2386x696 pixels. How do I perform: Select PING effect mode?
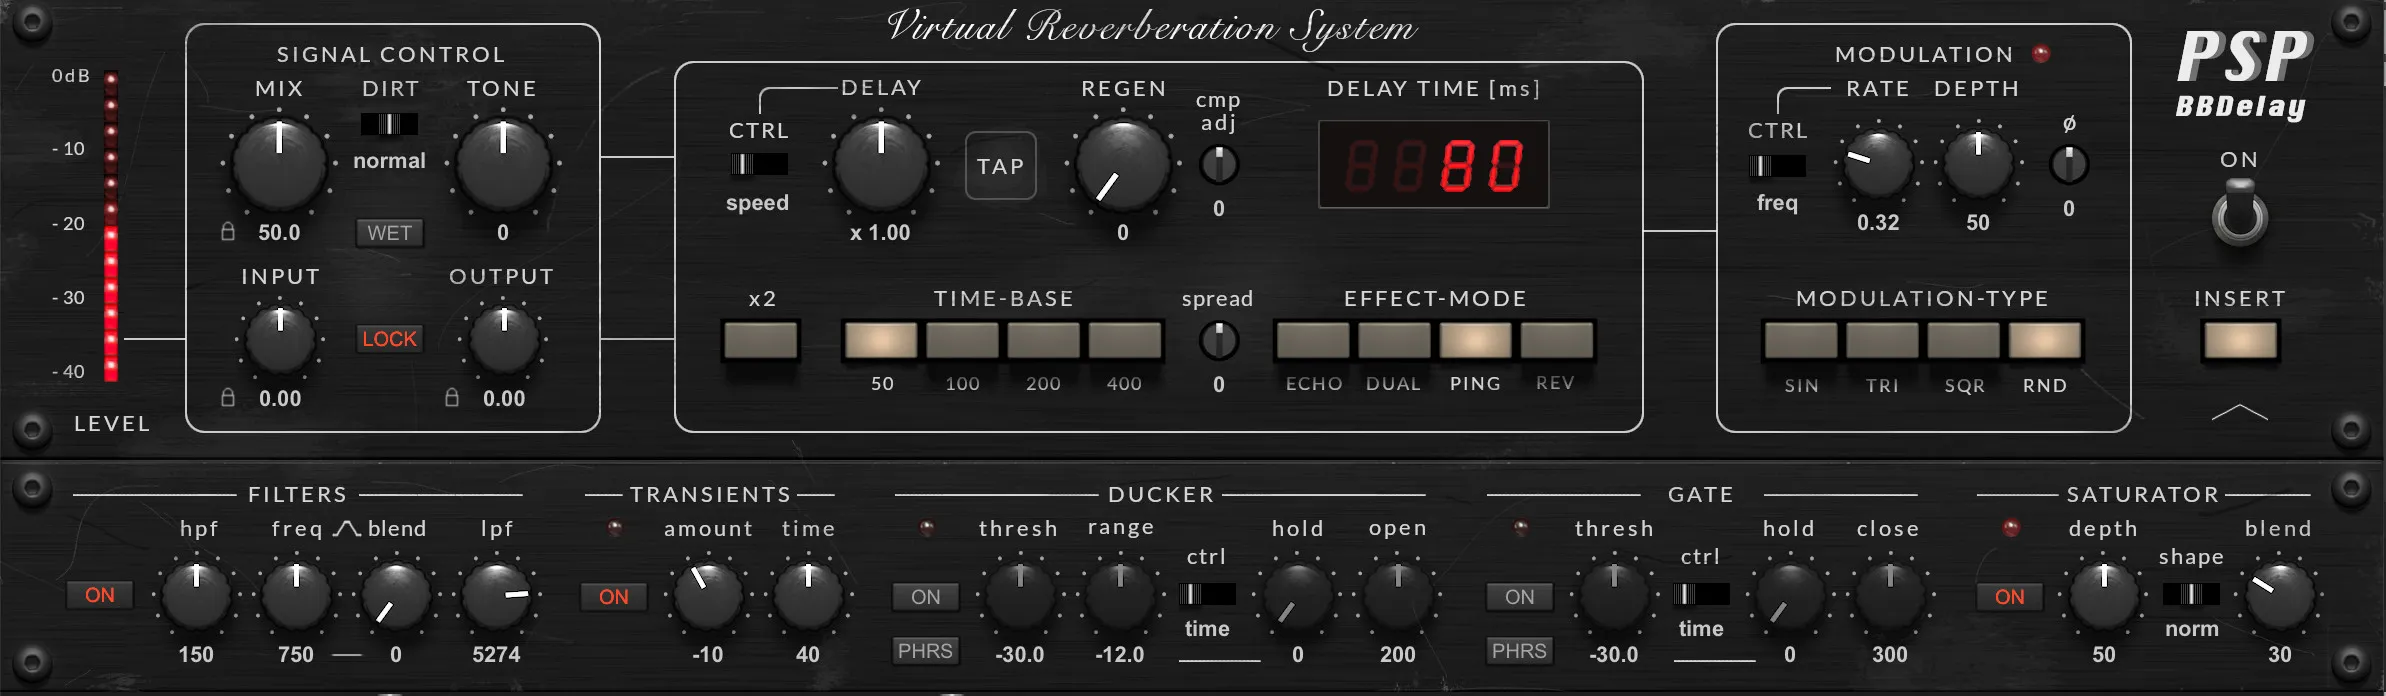(x=1475, y=340)
